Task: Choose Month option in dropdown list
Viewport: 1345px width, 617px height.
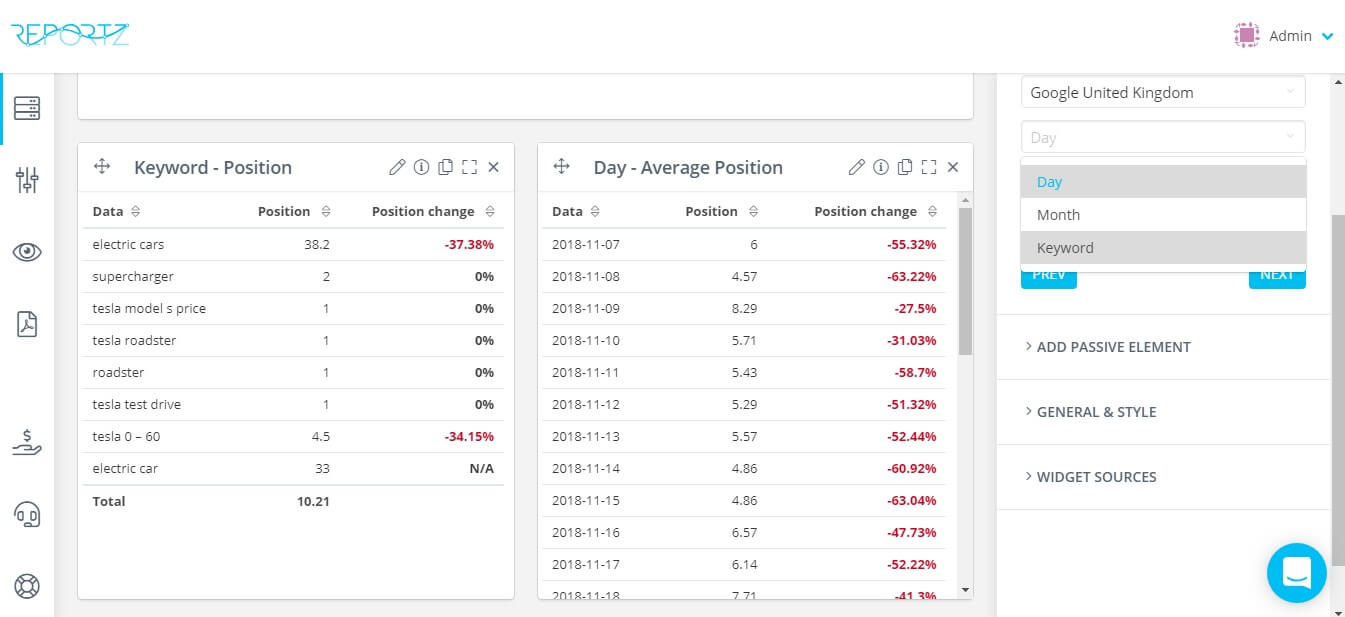Action: 1058,215
